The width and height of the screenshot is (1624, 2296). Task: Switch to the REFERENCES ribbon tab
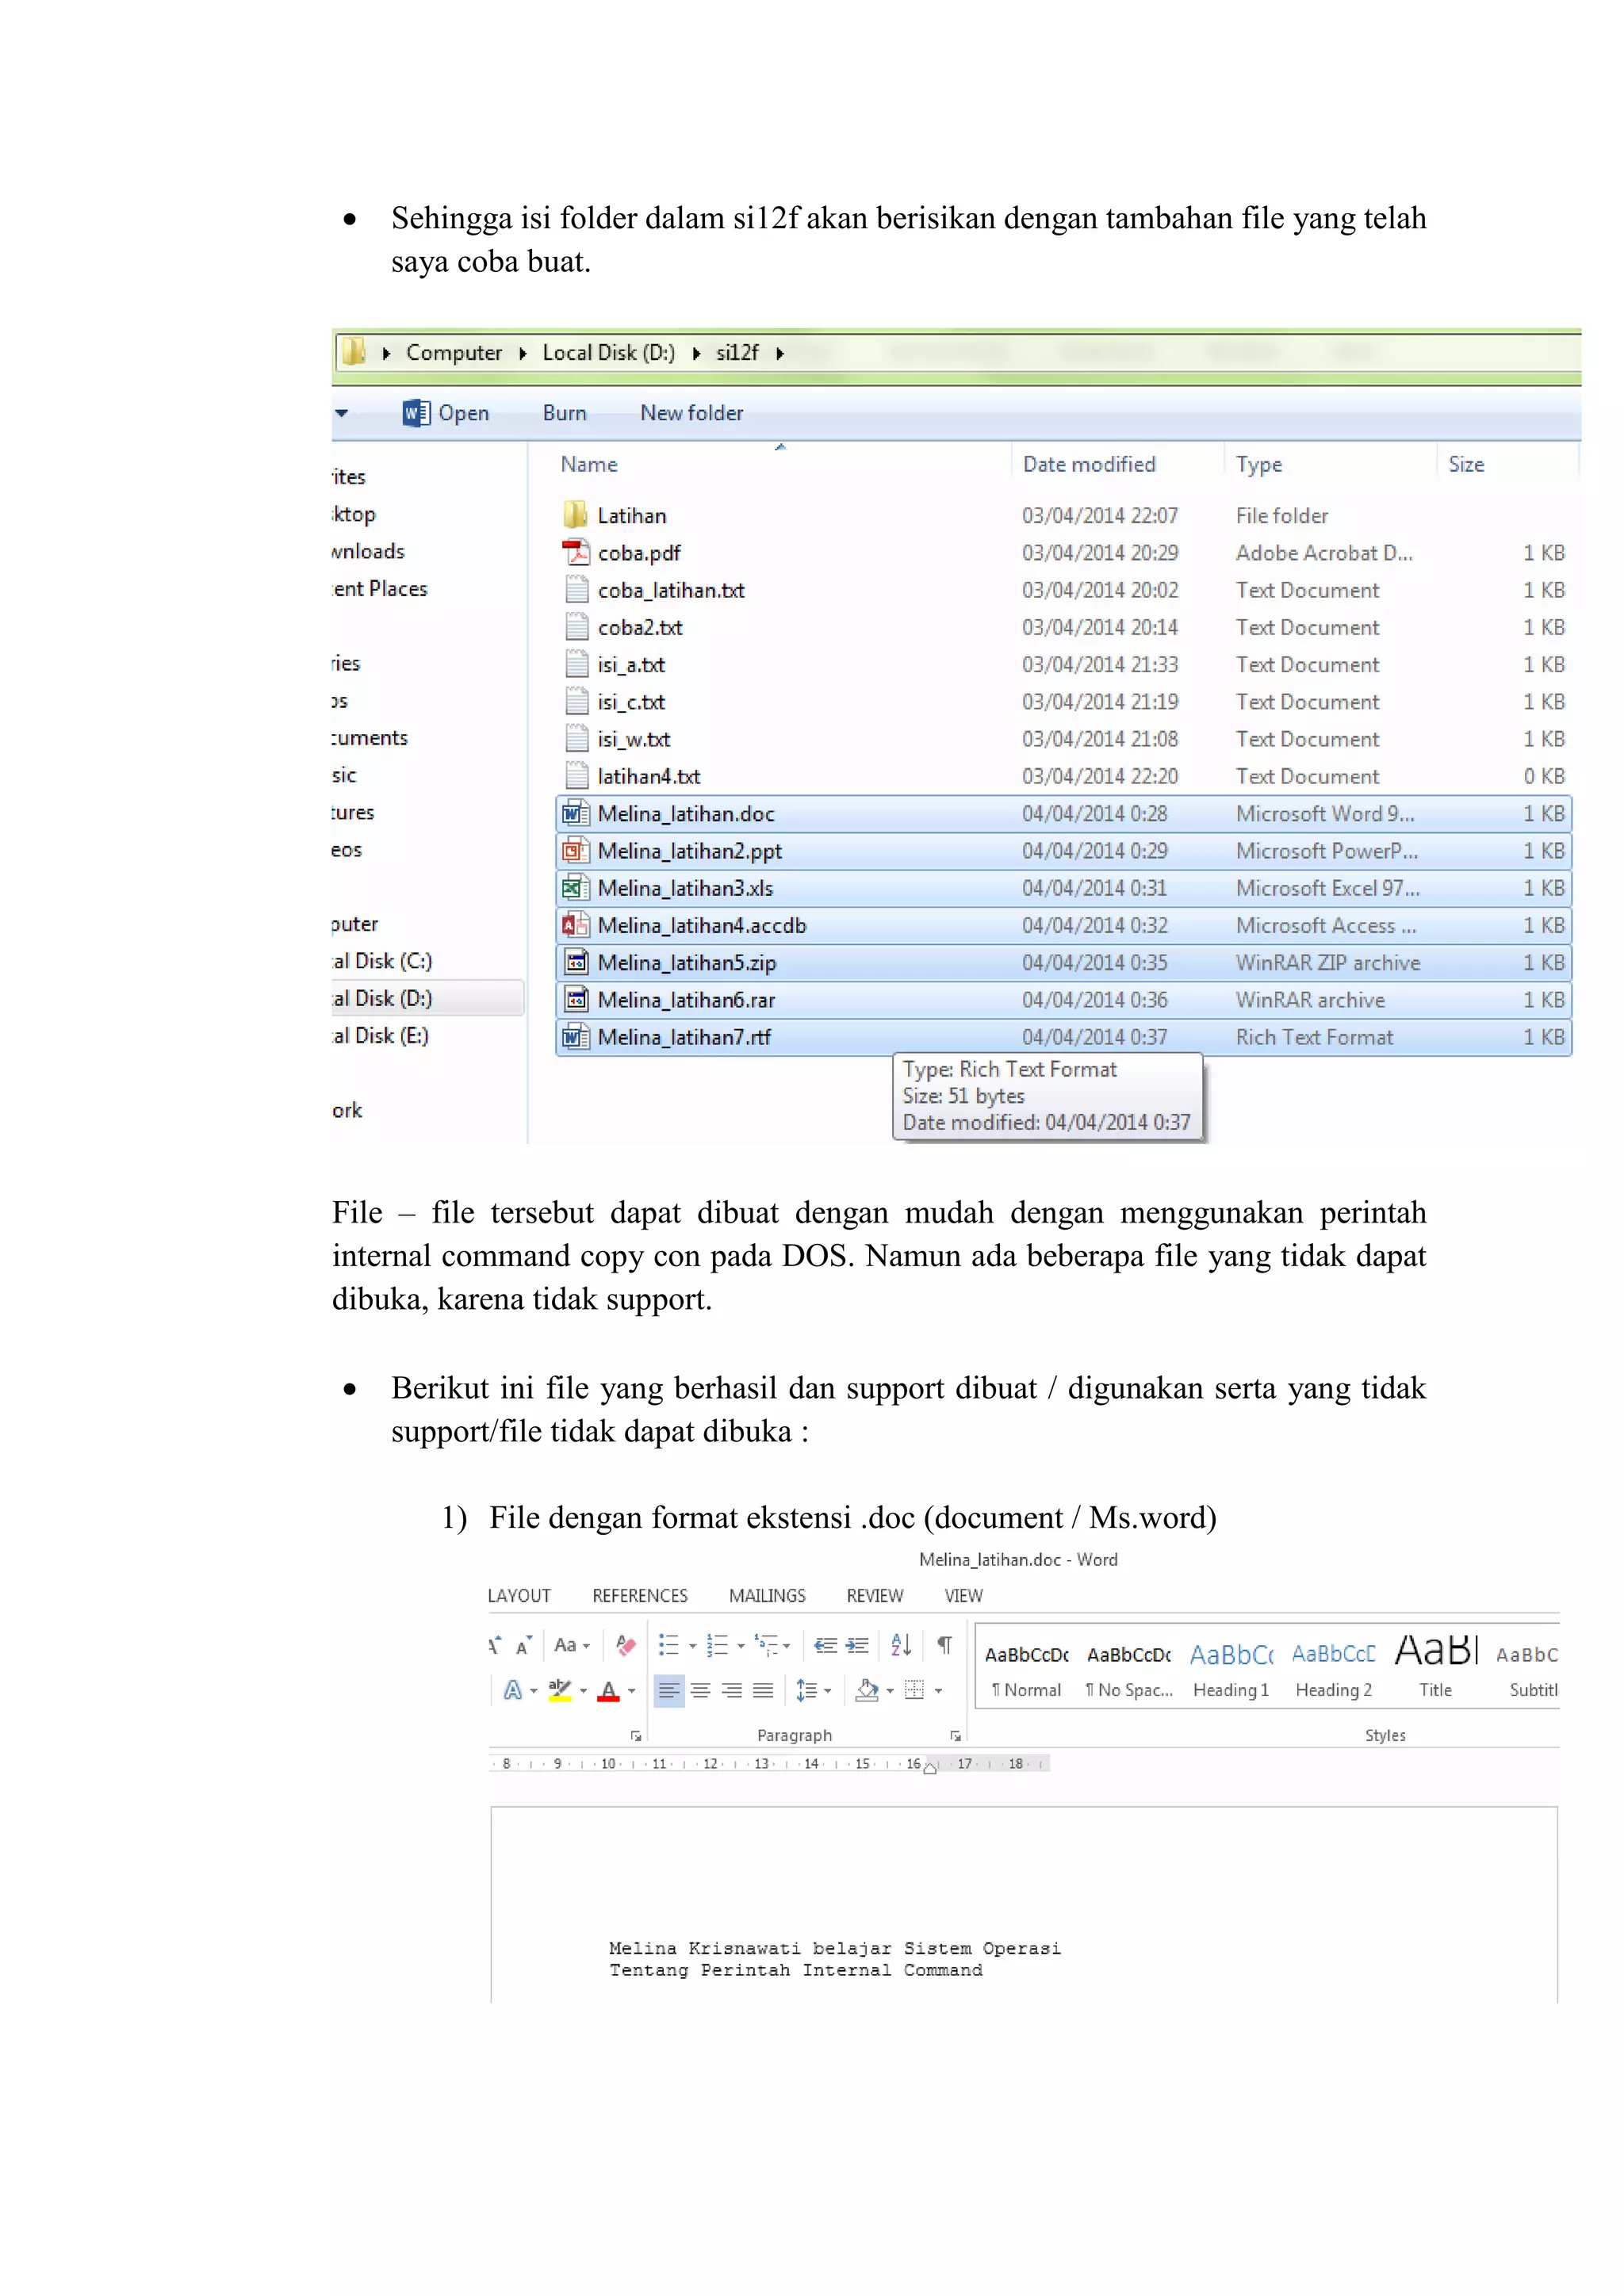click(x=640, y=1596)
